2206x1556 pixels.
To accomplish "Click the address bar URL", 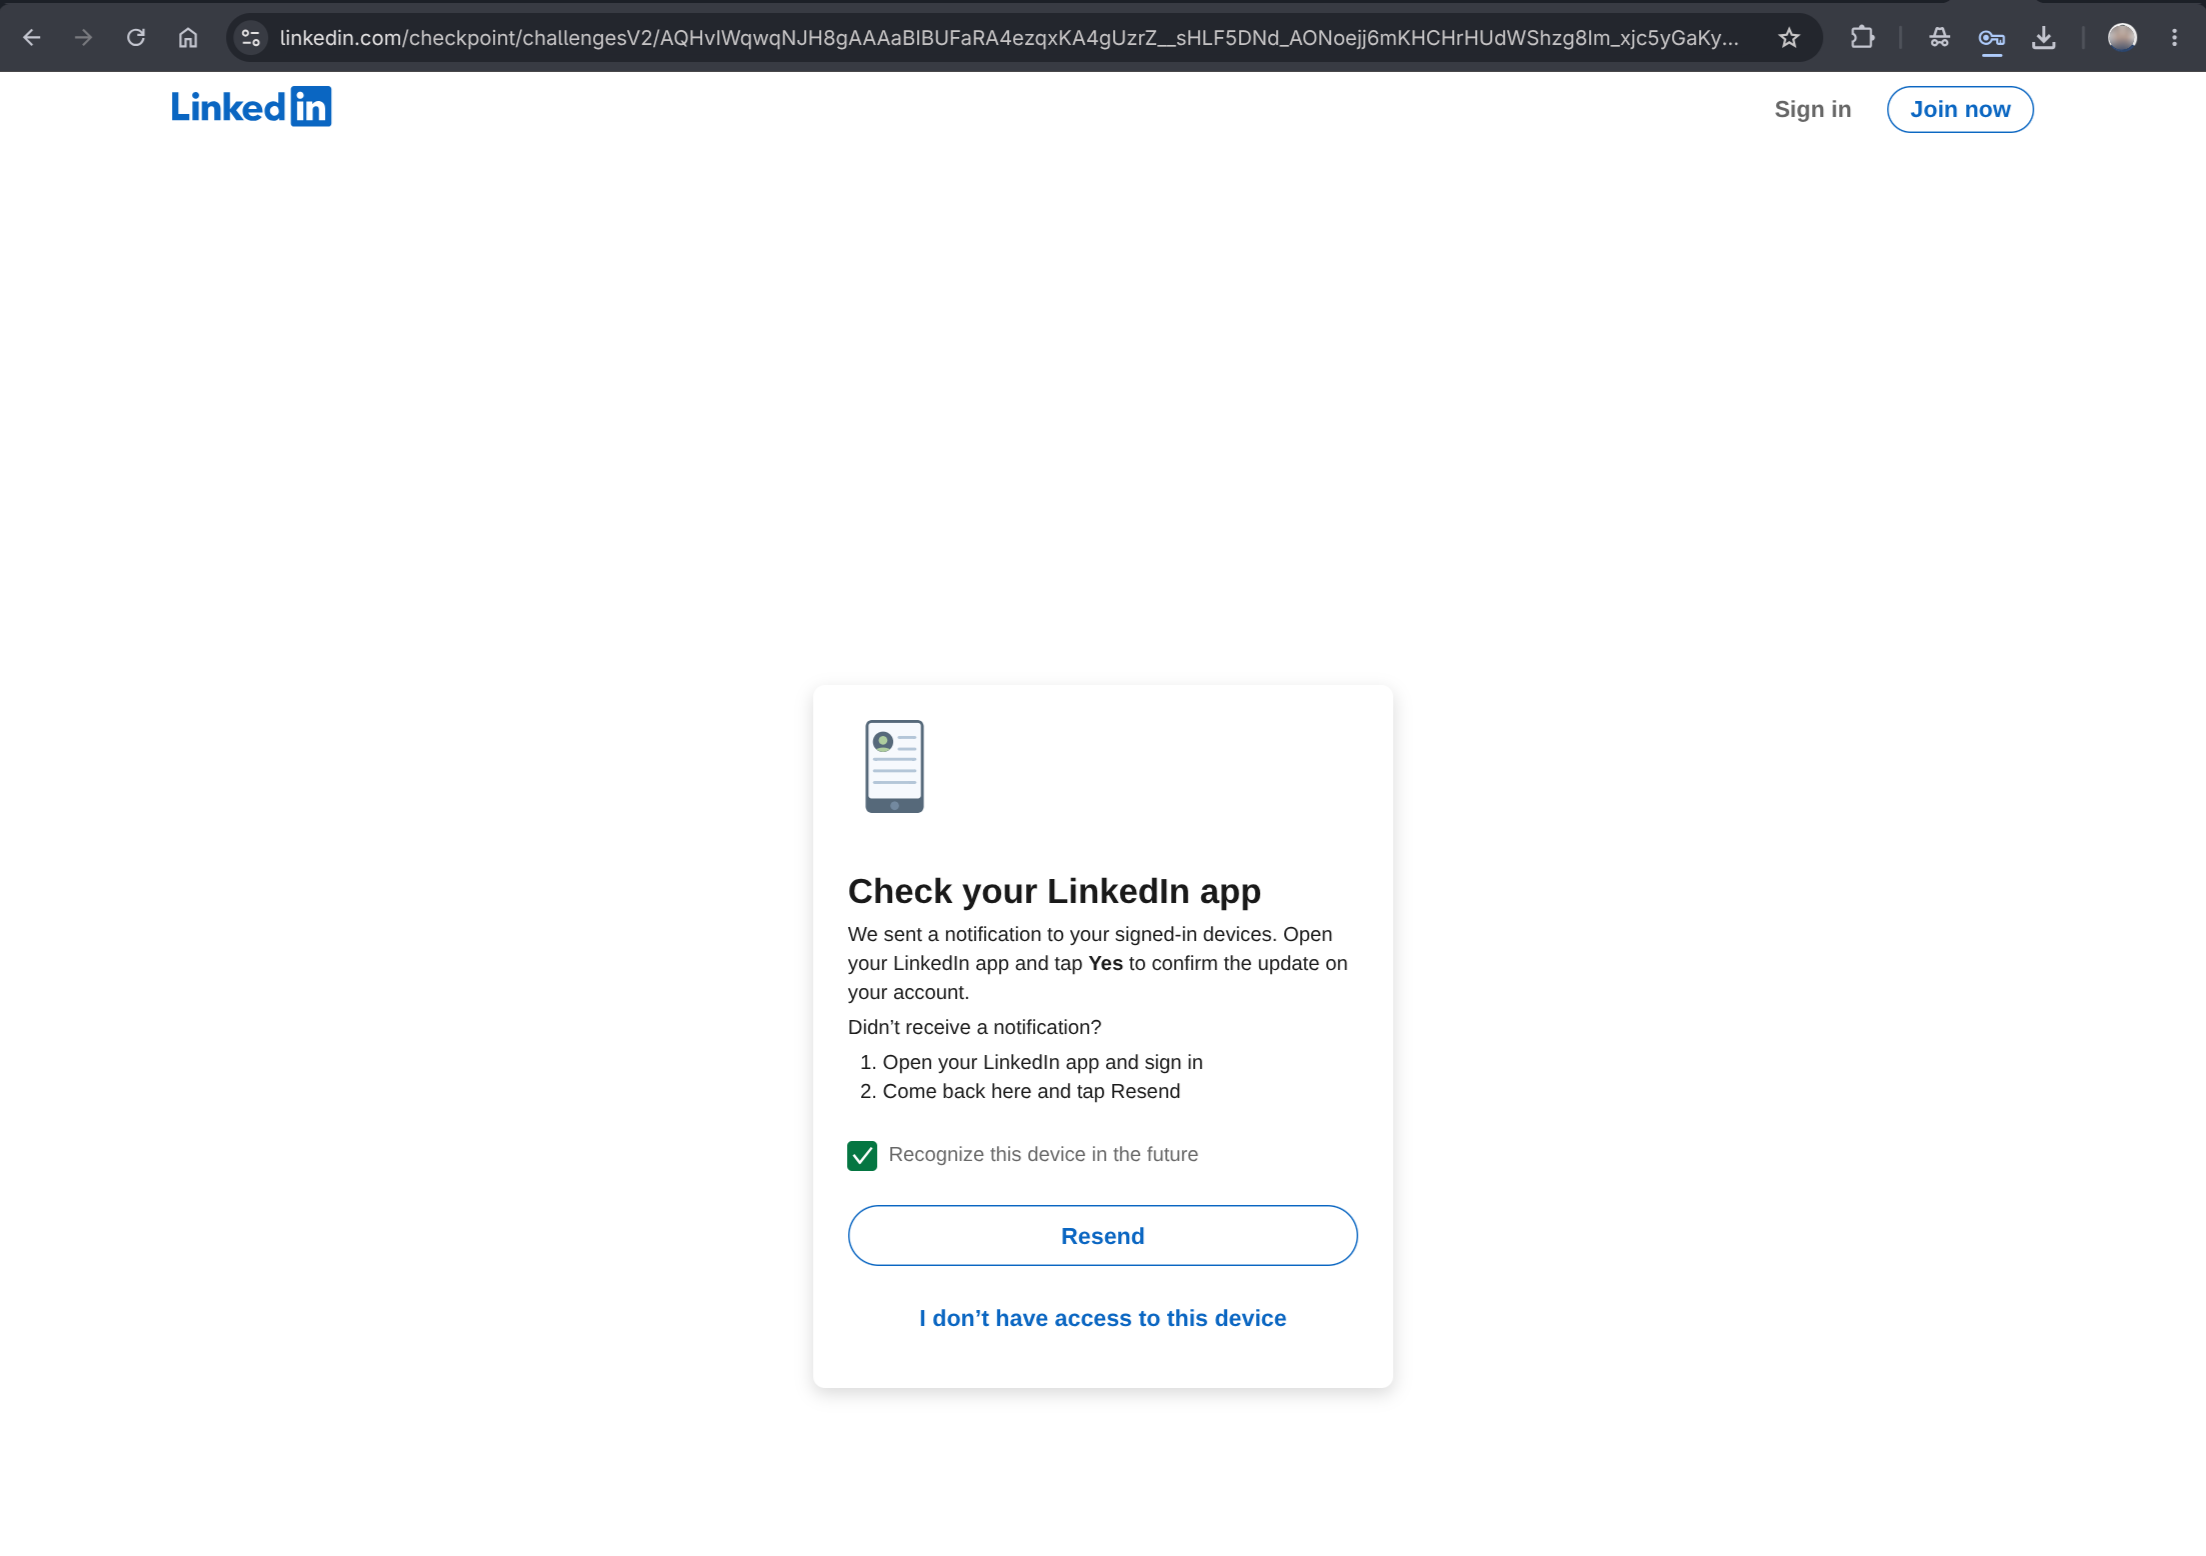I will click(x=1008, y=38).
